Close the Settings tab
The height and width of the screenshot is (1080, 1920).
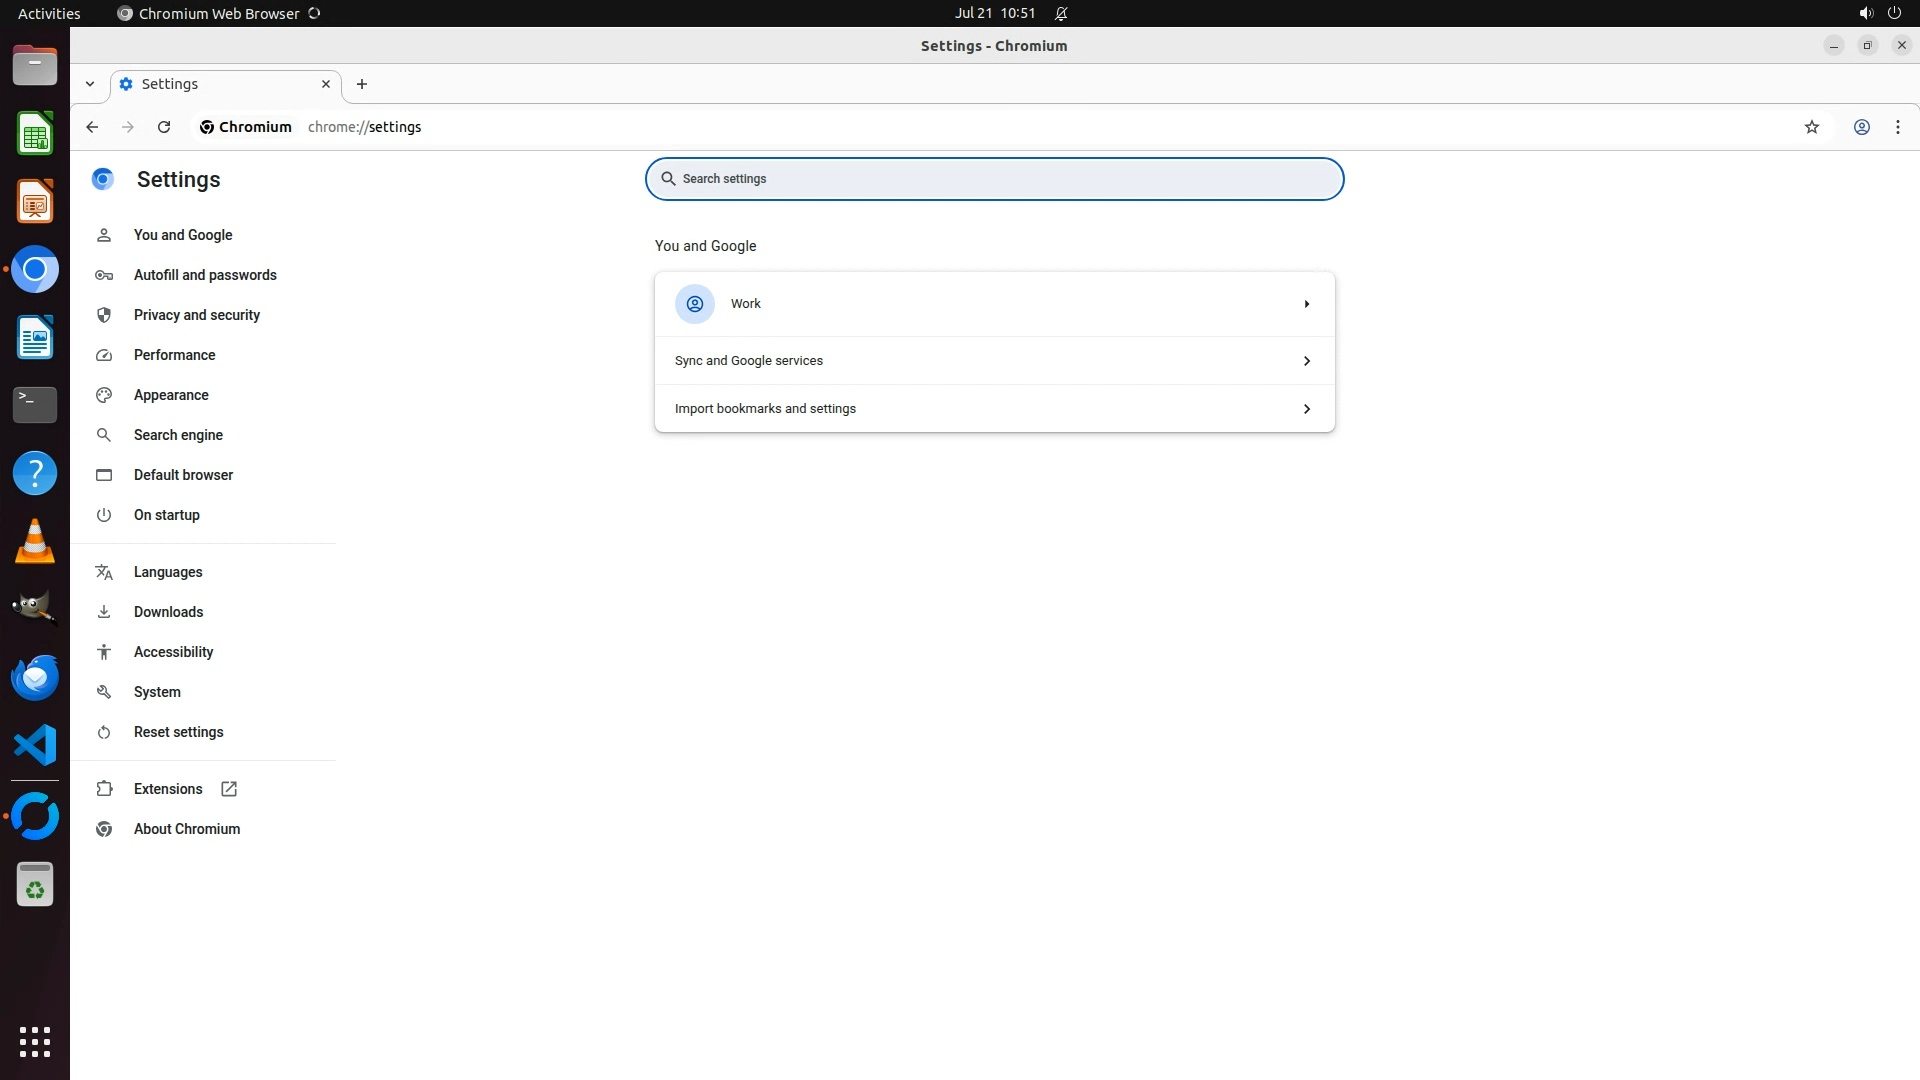pos(326,84)
